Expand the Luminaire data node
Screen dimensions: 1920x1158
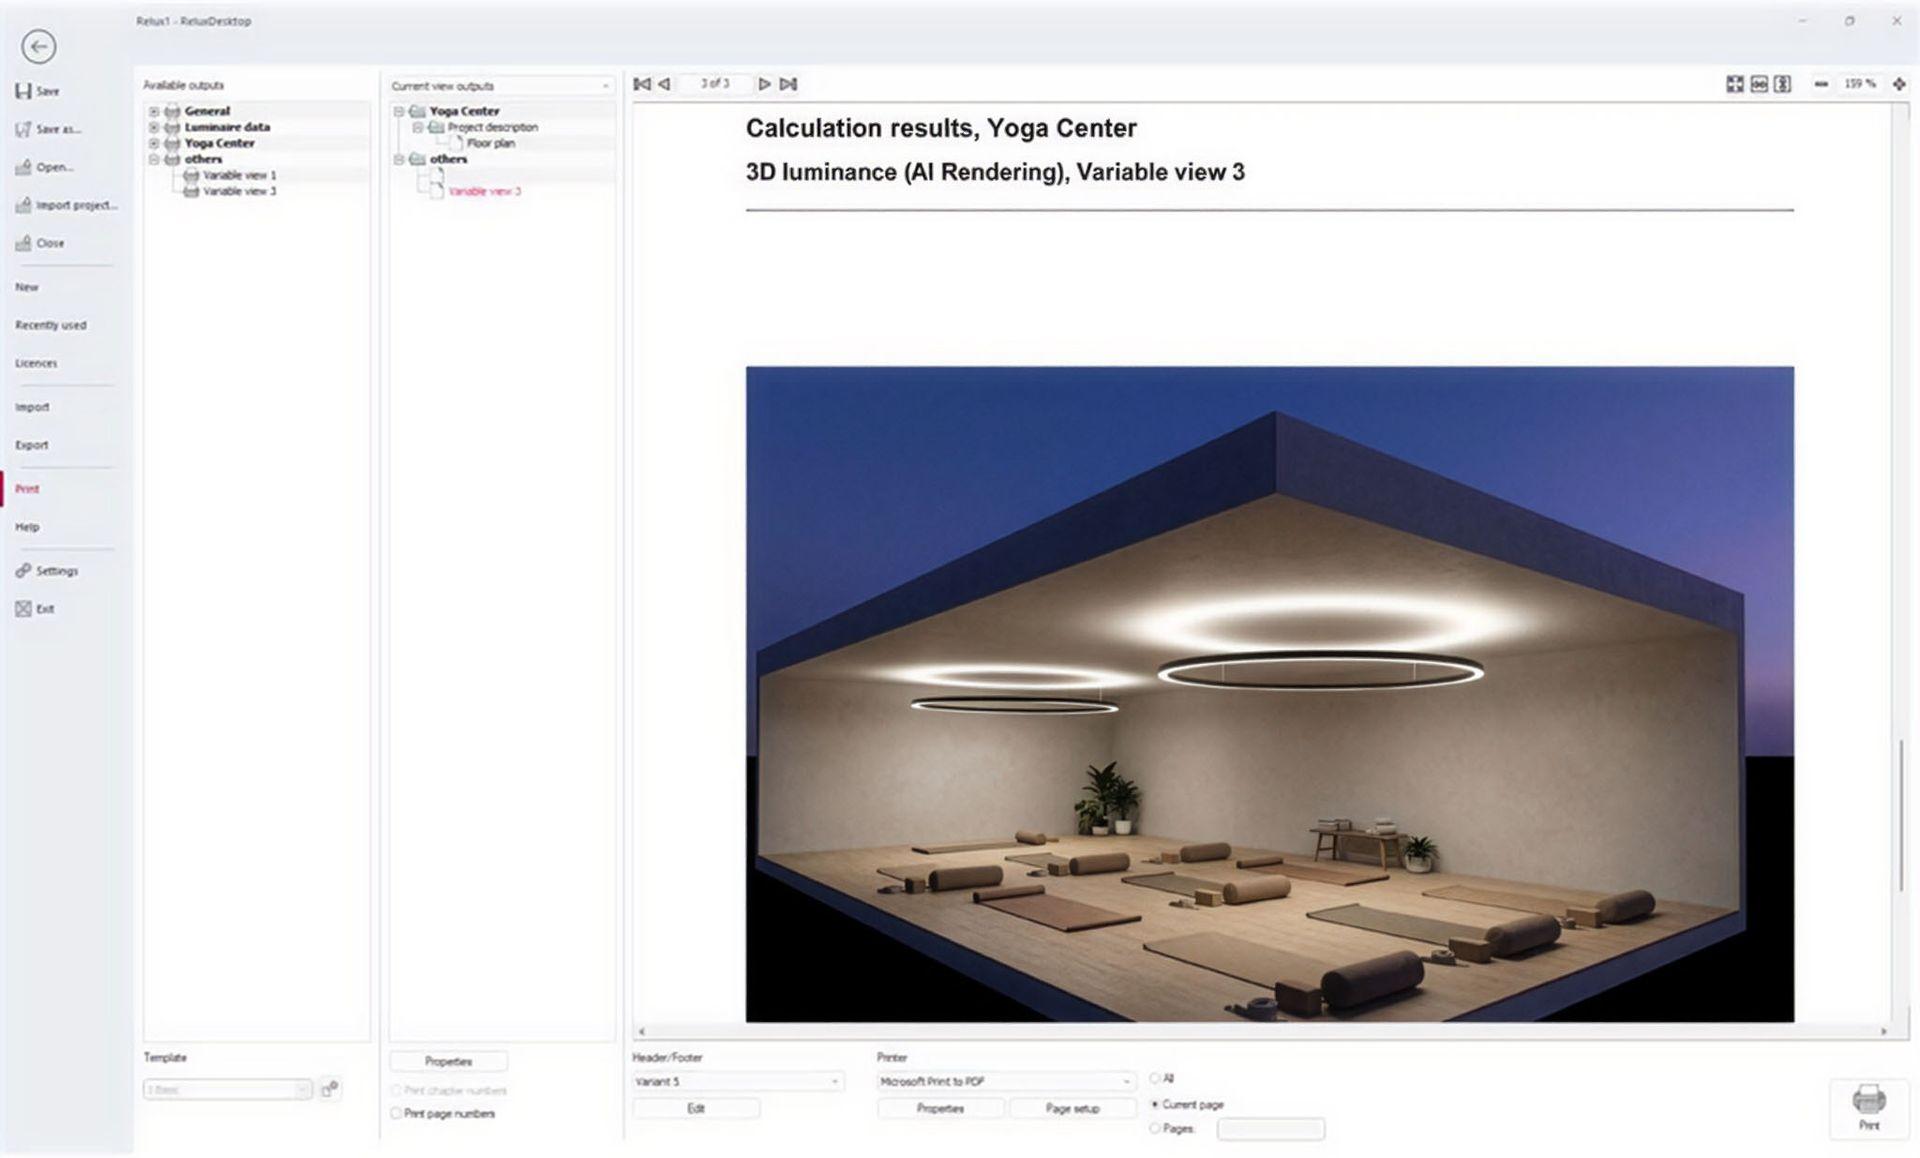click(x=154, y=127)
